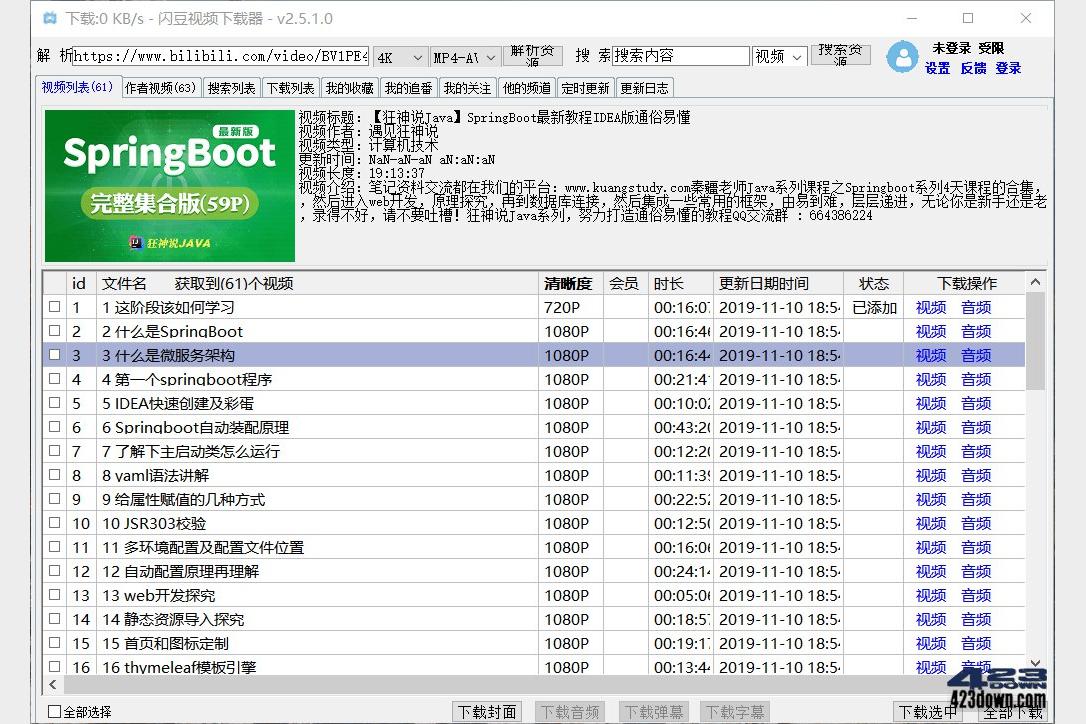Screen dimensions: 1086x724
Task: Click the SpringBoot cover thumbnail
Action: point(170,186)
